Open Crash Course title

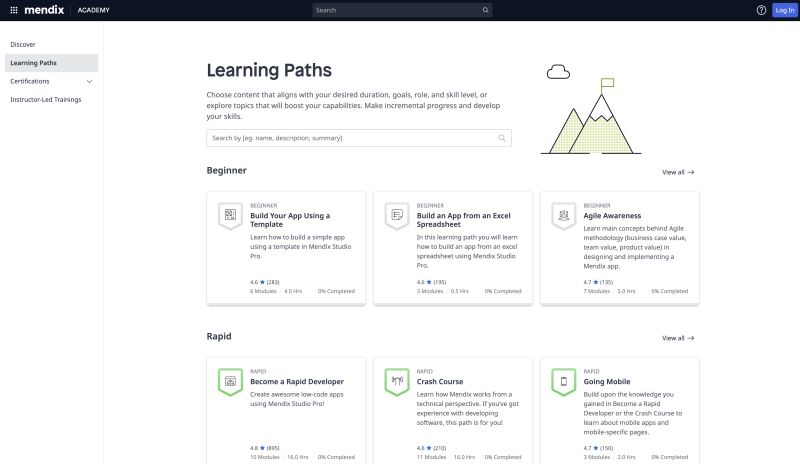(440, 382)
